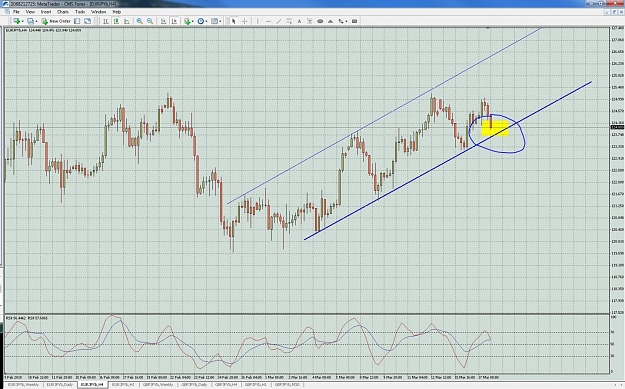Open the File menu
Viewport: 625px width, 389px height.
pos(16,12)
